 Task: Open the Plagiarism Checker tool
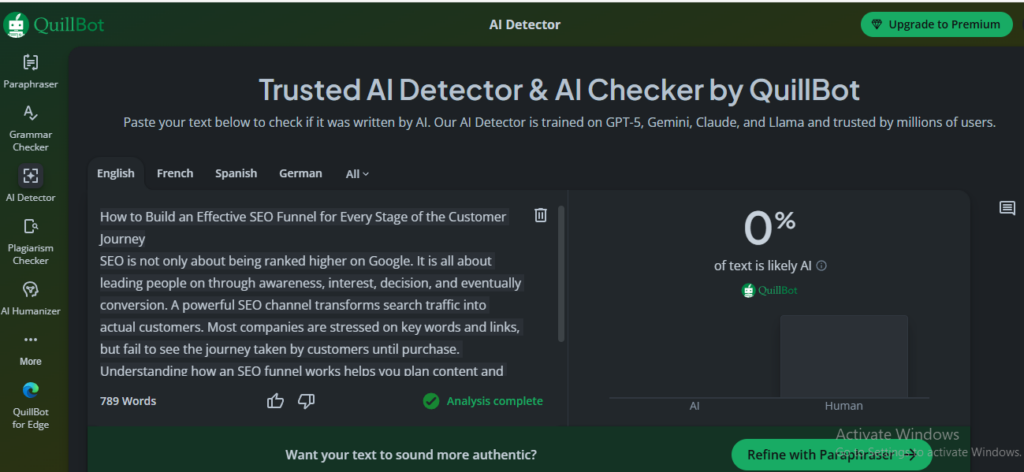click(30, 227)
